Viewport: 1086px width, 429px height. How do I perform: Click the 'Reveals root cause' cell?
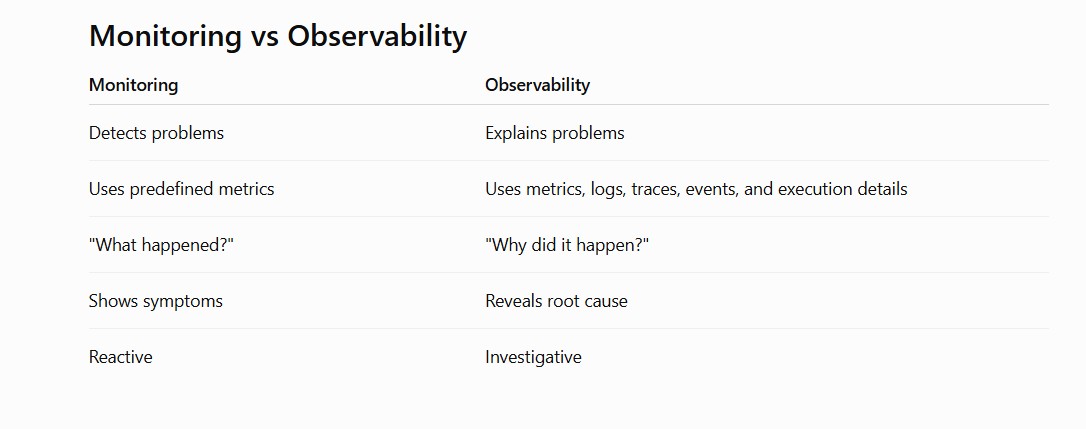pos(556,301)
